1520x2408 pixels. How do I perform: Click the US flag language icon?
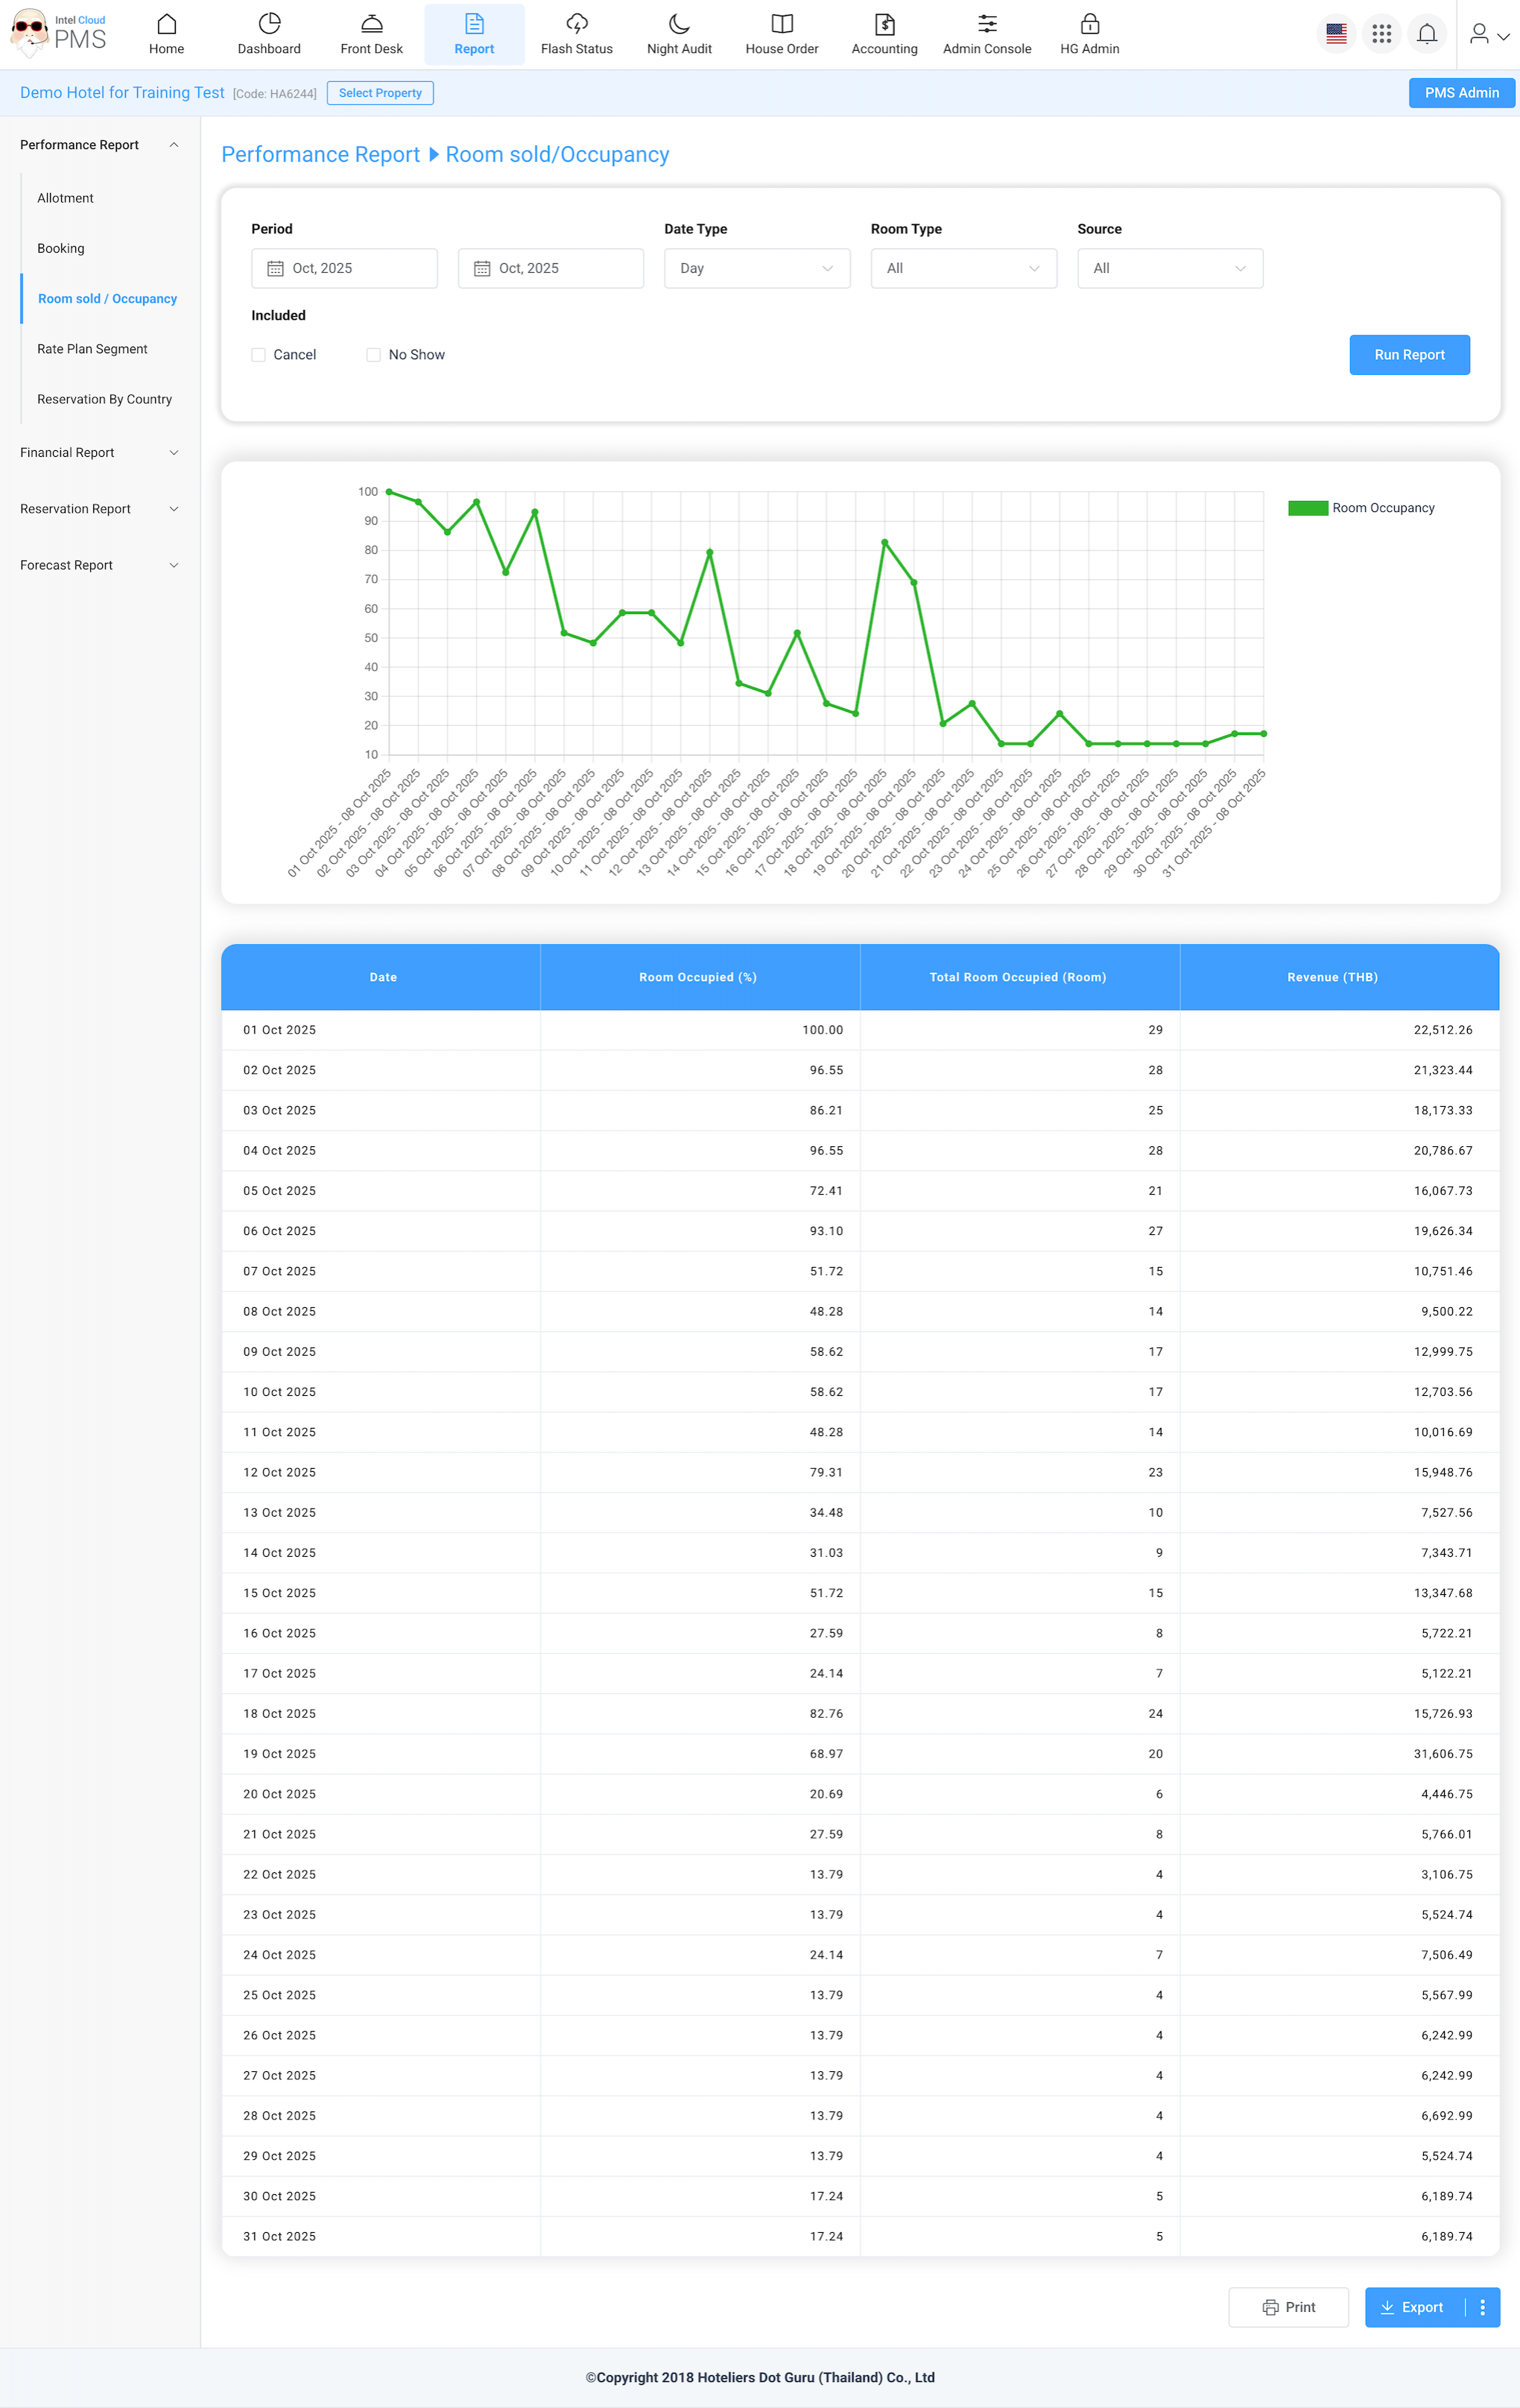[x=1336, y=34]
